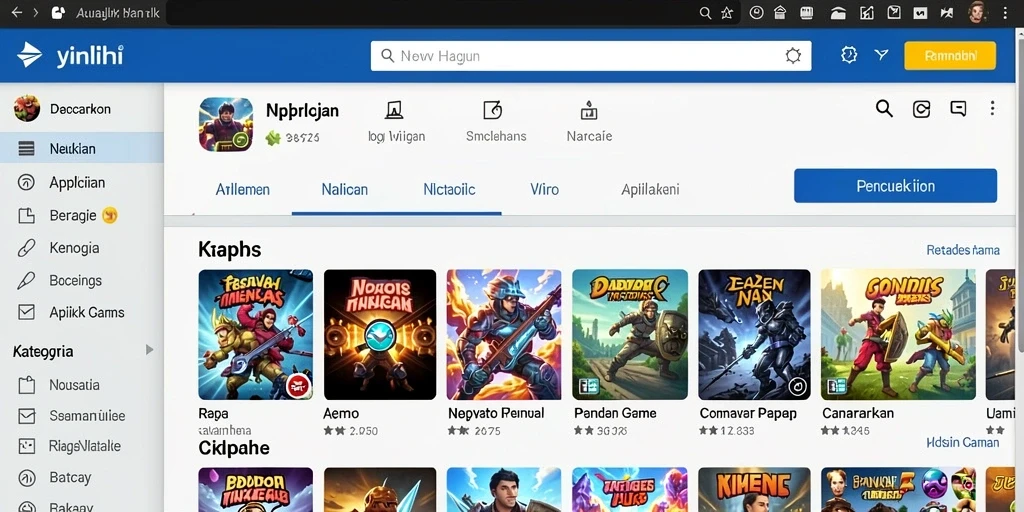The image size is (1024, 512).
Task: Open the Rapa game thumbnail
Action: 255,334
